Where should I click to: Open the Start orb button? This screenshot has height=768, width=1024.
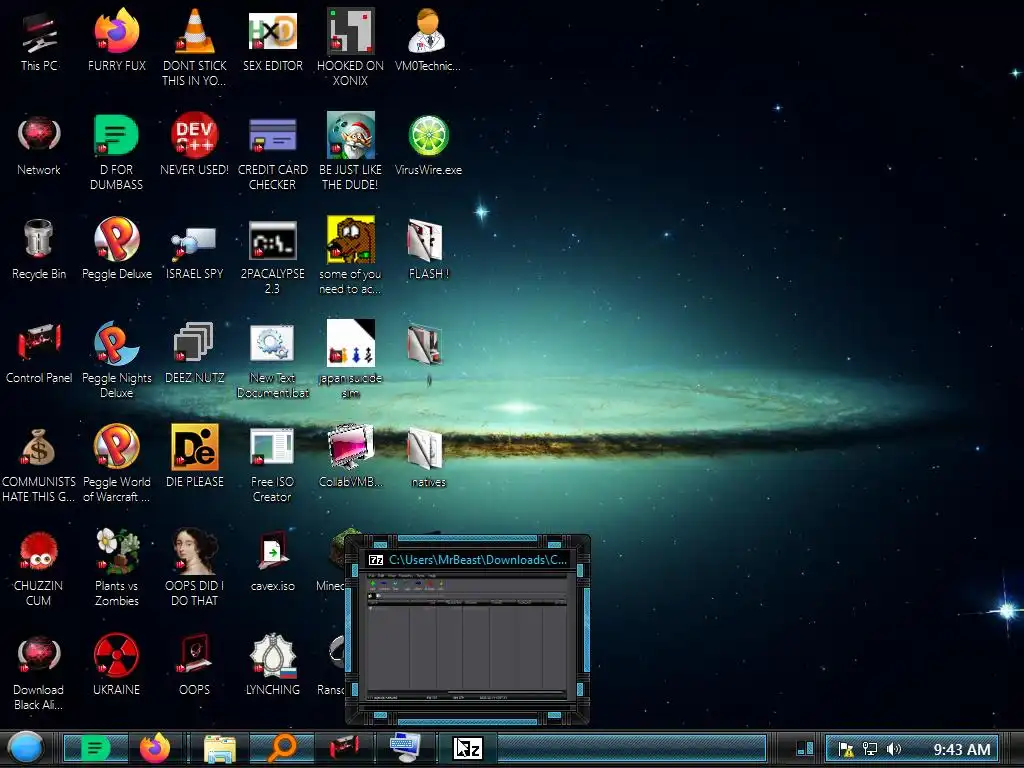26,748
